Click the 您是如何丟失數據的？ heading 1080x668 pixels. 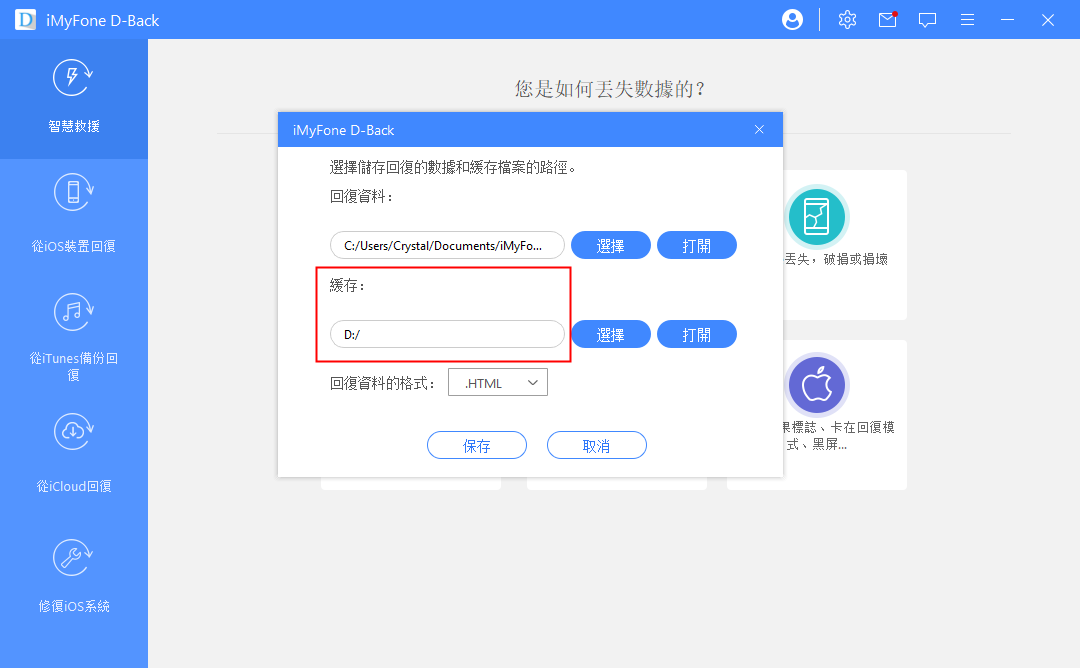[x=610, y=89]
